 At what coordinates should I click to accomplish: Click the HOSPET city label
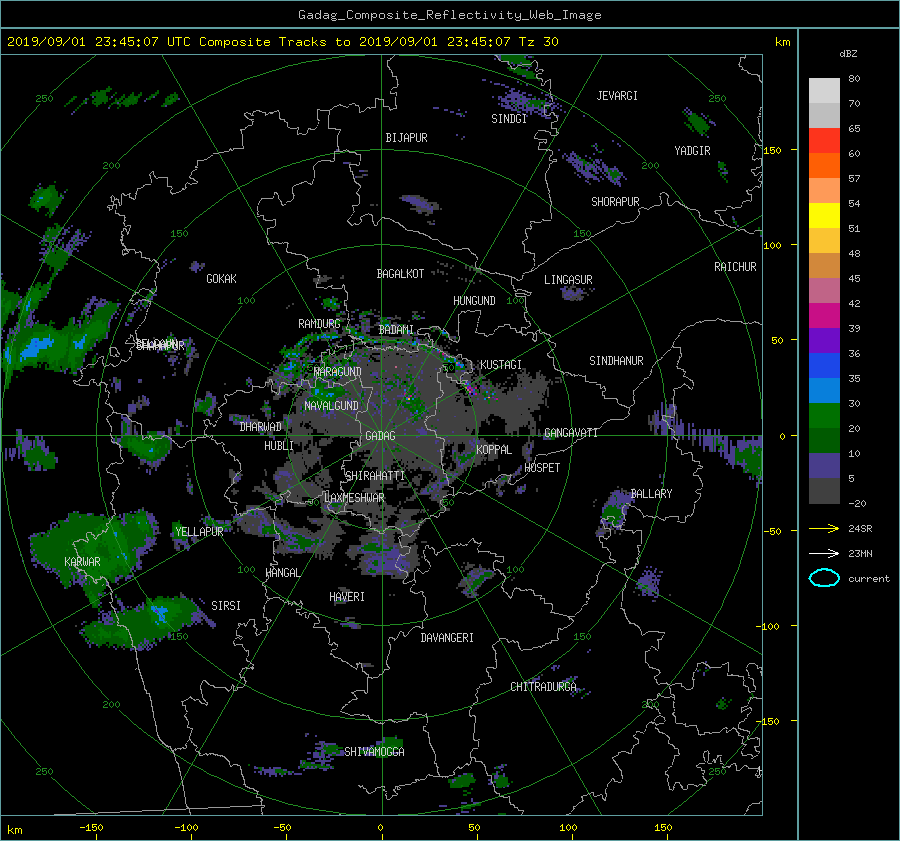(x=542, y=468)
